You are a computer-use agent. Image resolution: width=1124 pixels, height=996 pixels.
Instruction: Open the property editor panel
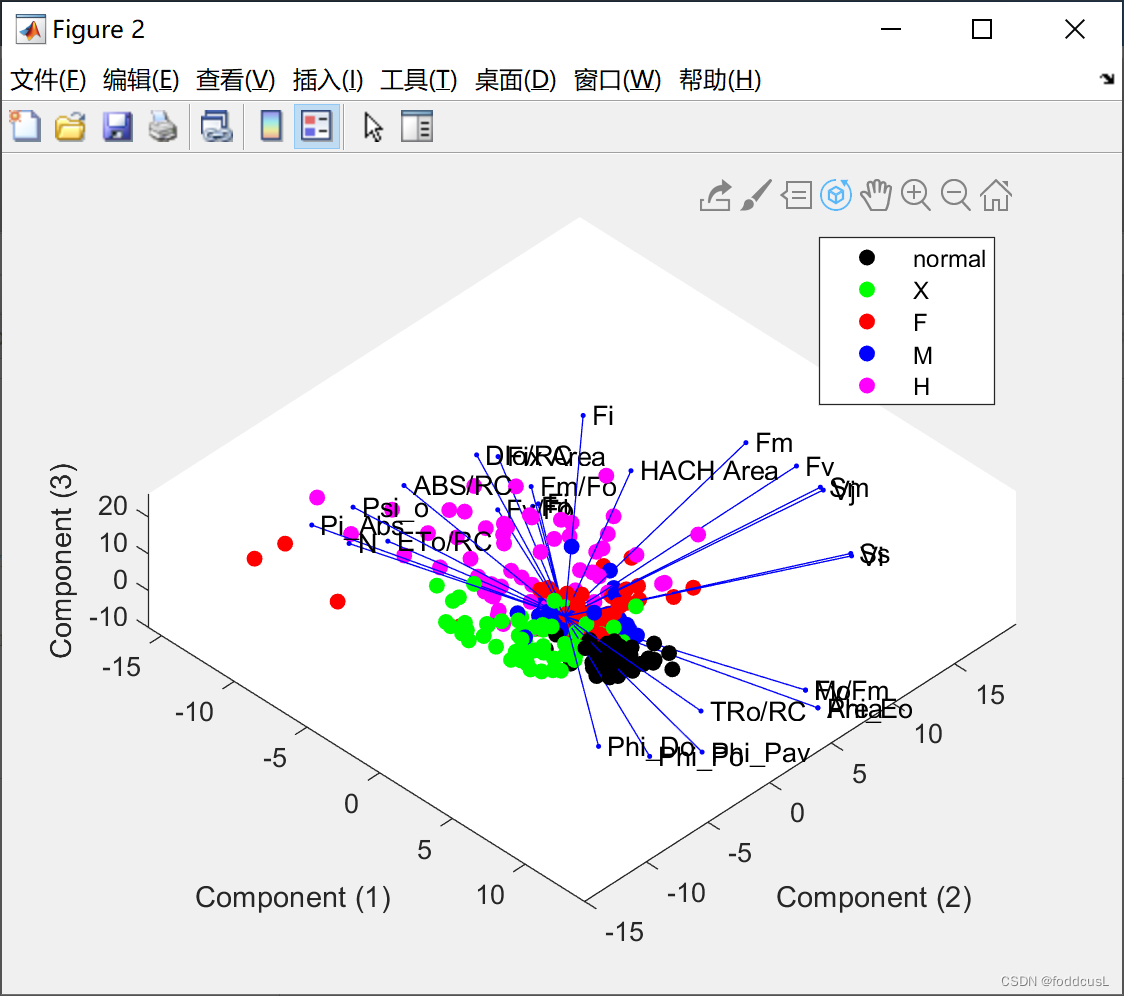[x=417, y=126]
